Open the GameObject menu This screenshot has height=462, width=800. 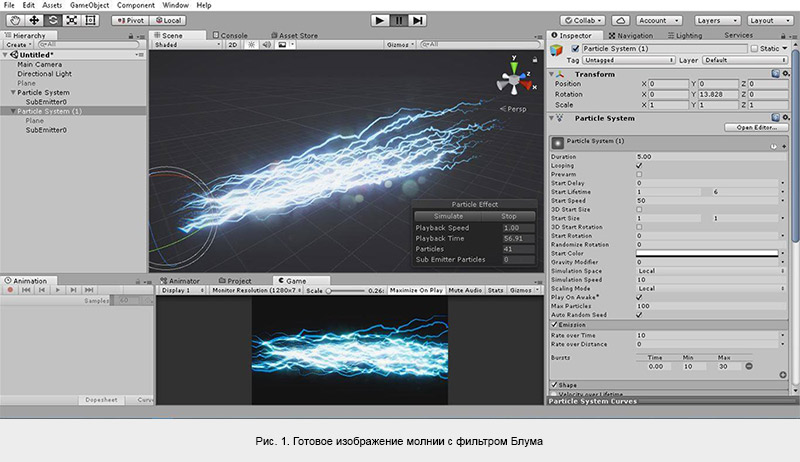point(88,6)
